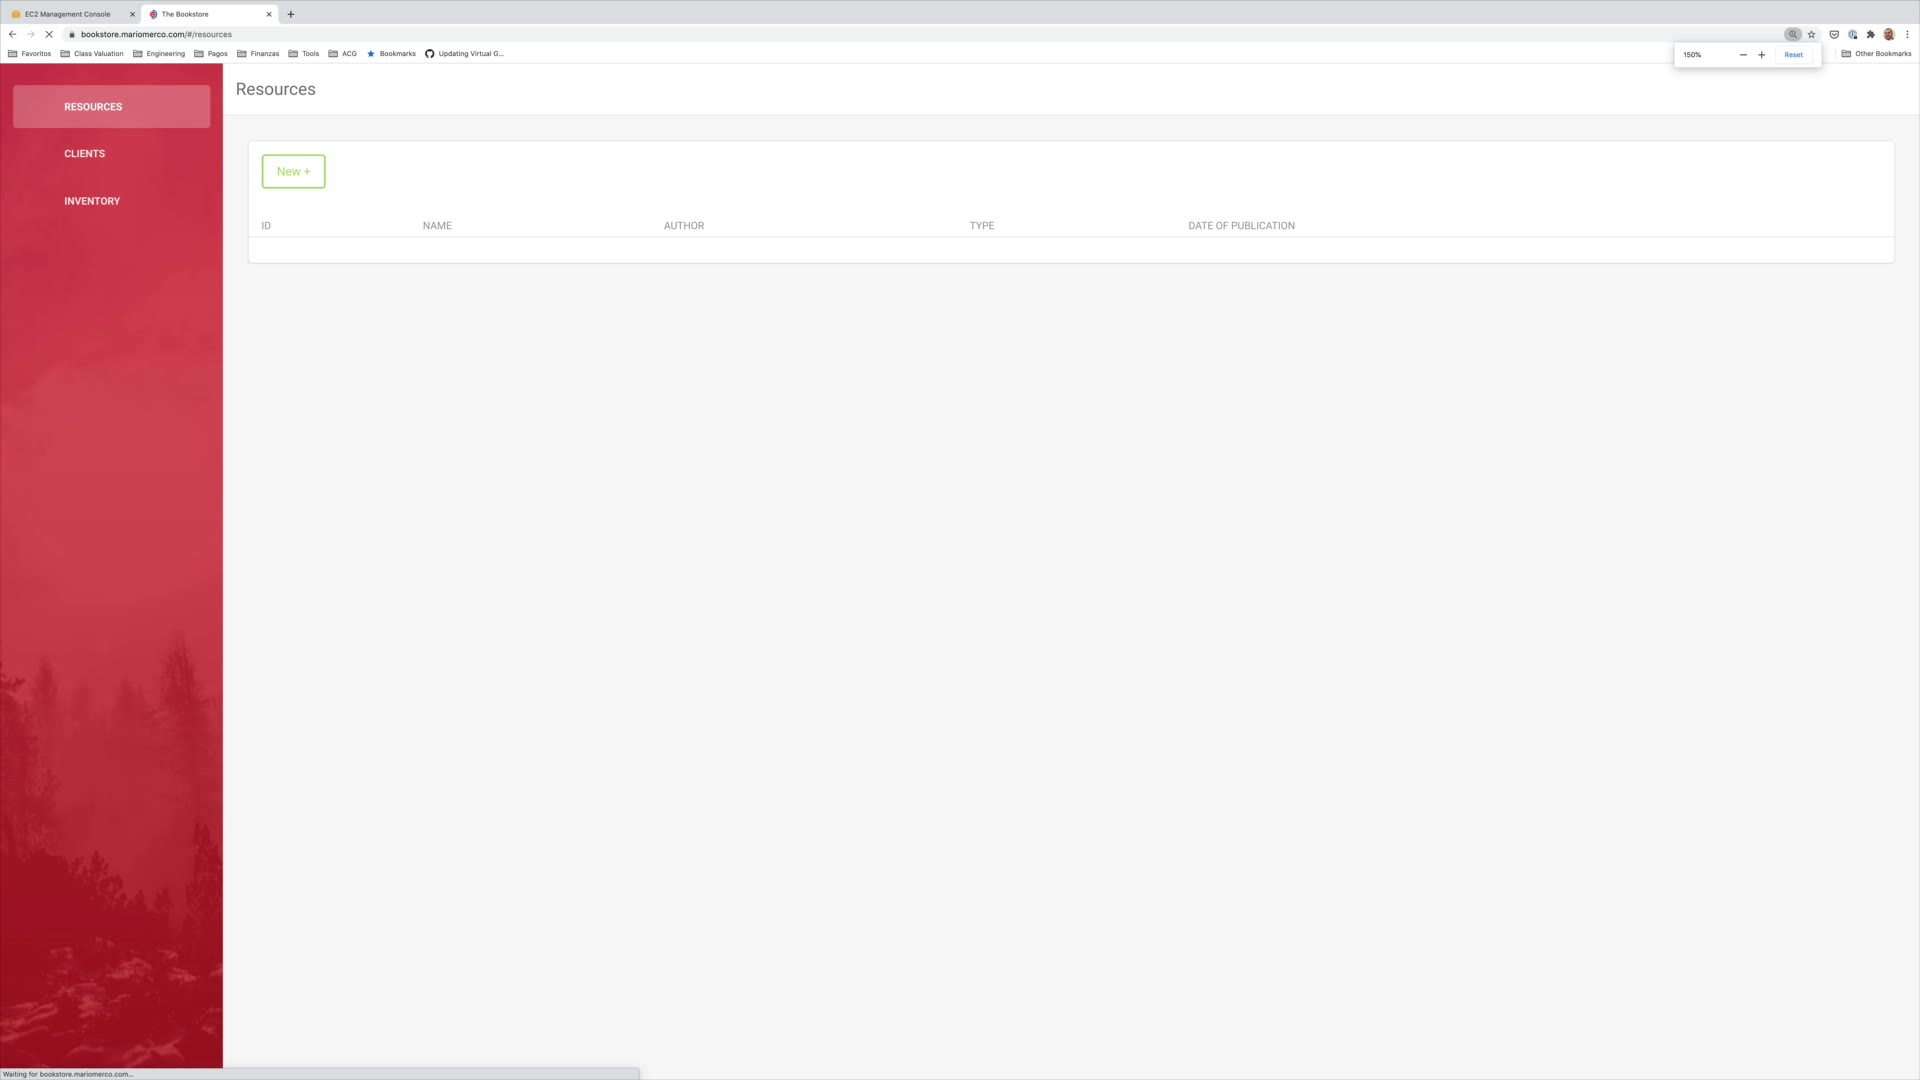
Task: Reset the page zoom level
Action: point(1793,55)
